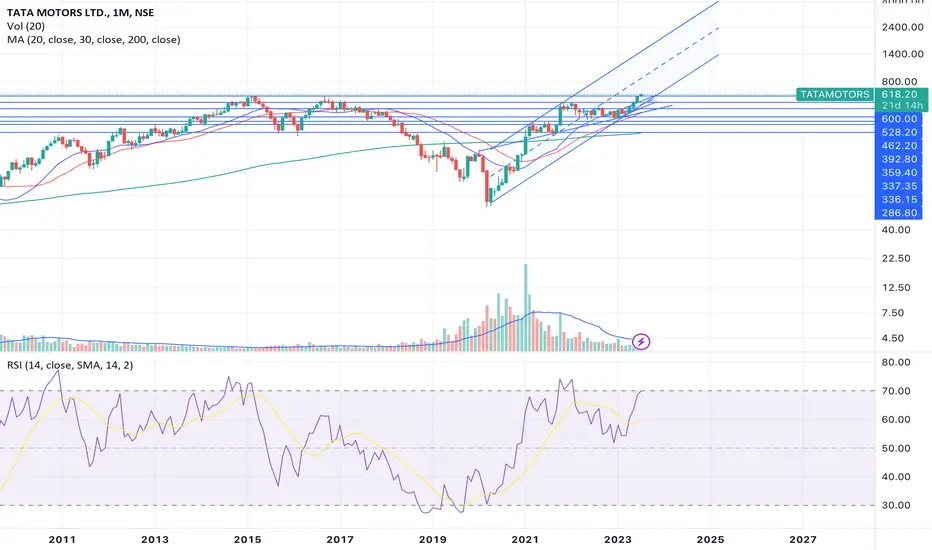
Task: Click the 2017 label on time axis
Action: coord(340,540)
